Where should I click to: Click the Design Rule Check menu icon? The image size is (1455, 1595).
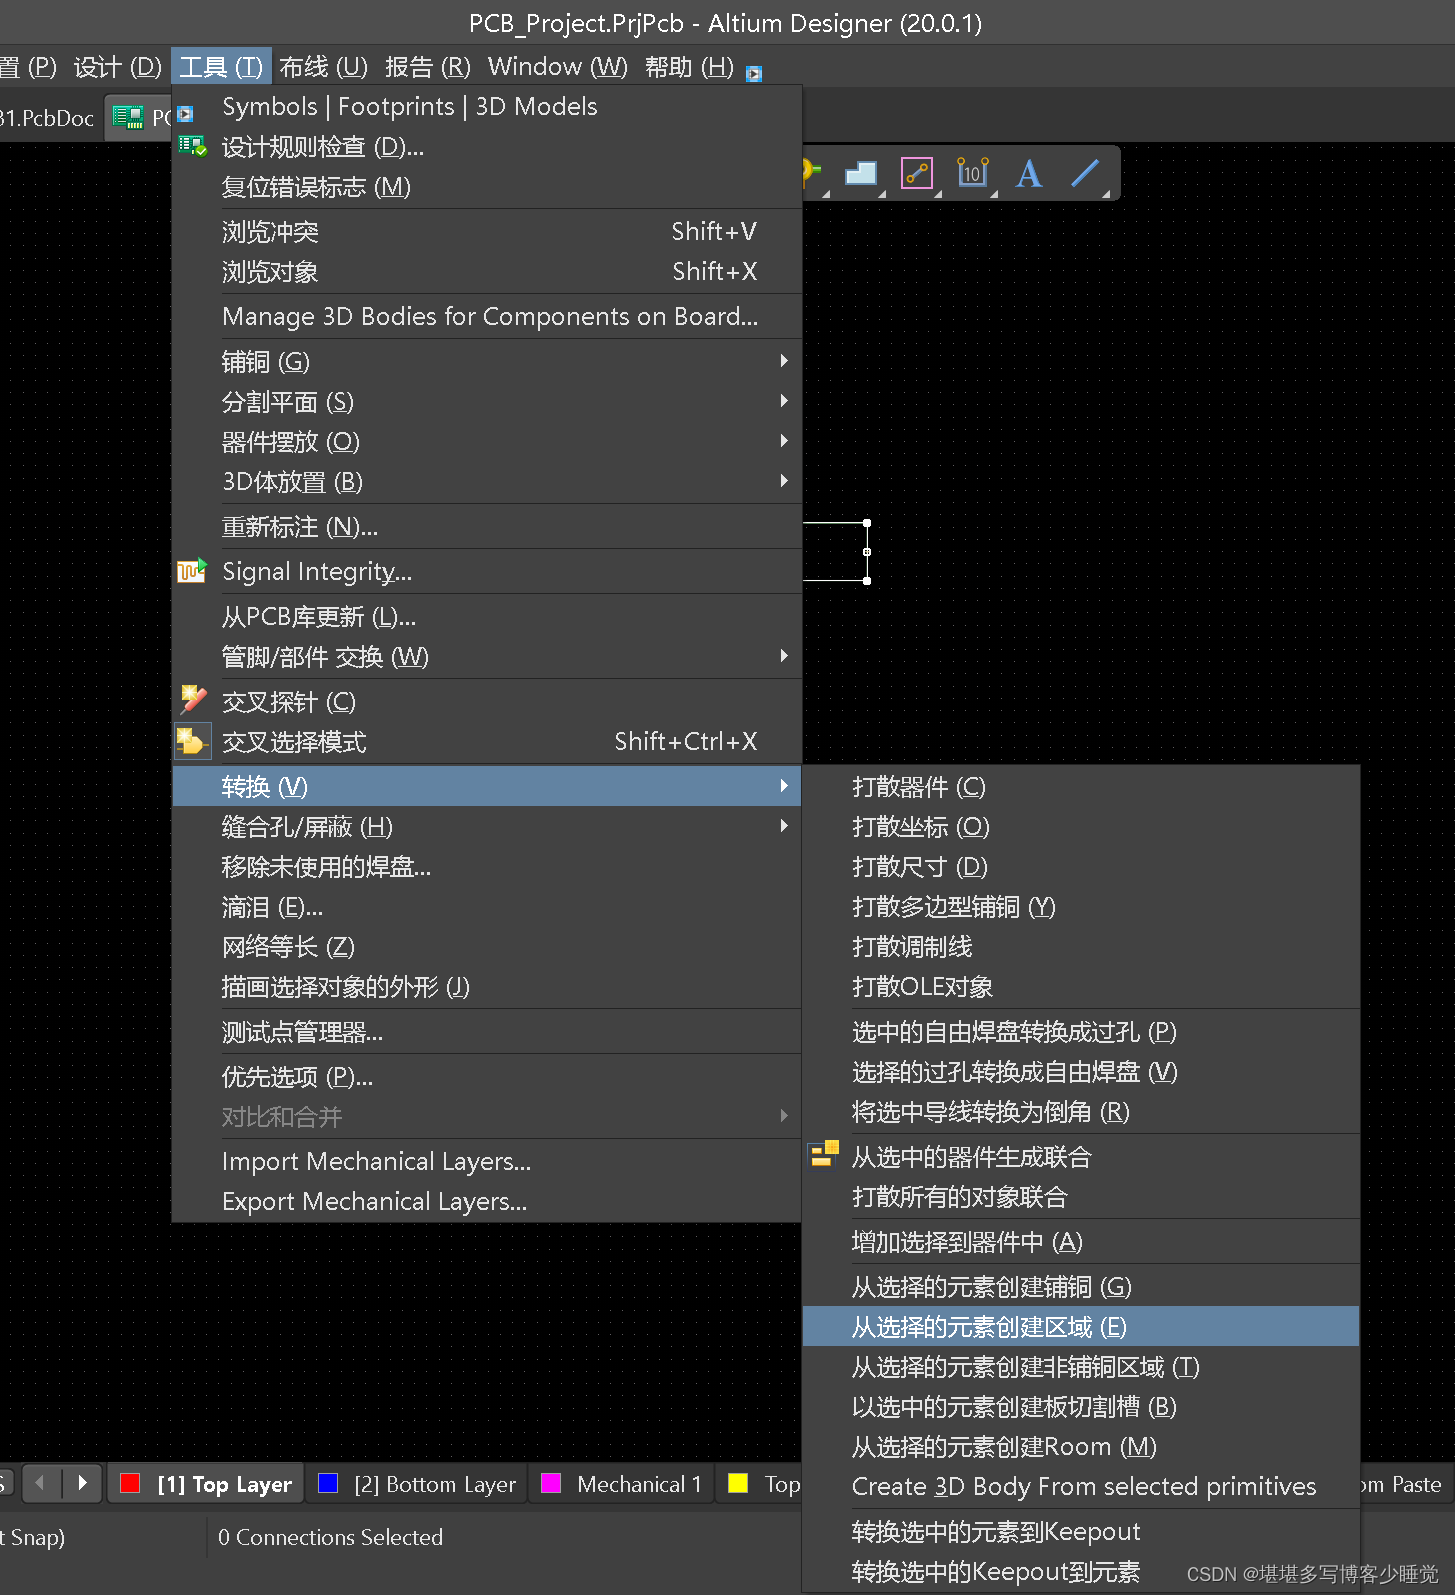(192, 147)
